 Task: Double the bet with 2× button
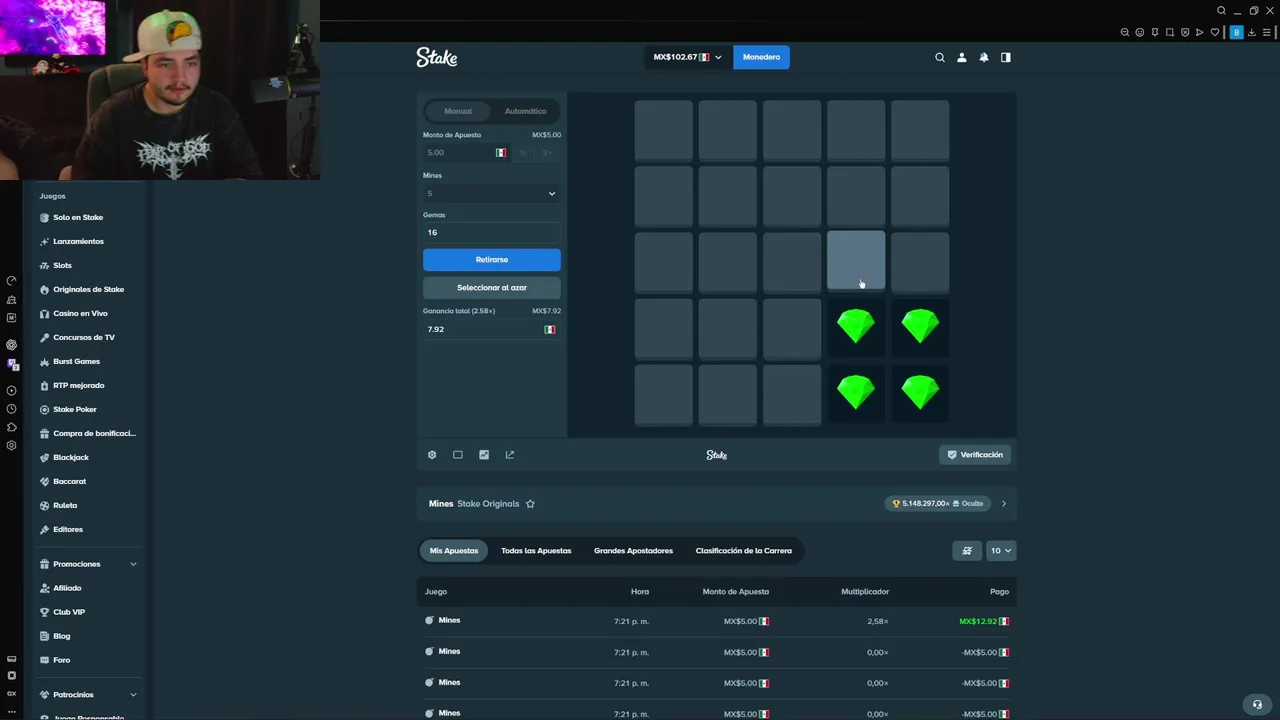547,153
